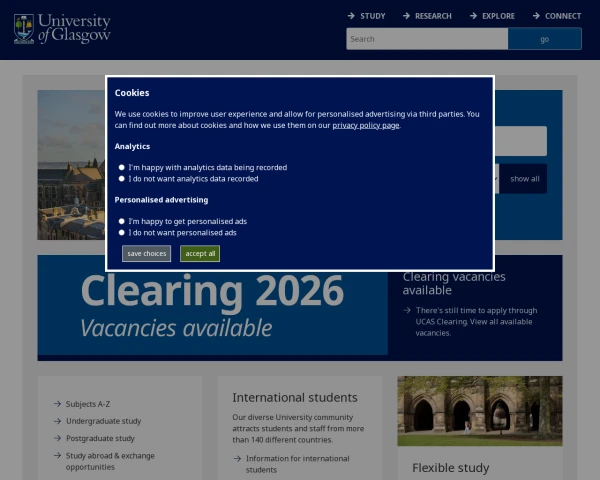Click the arrow icon beside RESEARCH

tap(406, 16)
